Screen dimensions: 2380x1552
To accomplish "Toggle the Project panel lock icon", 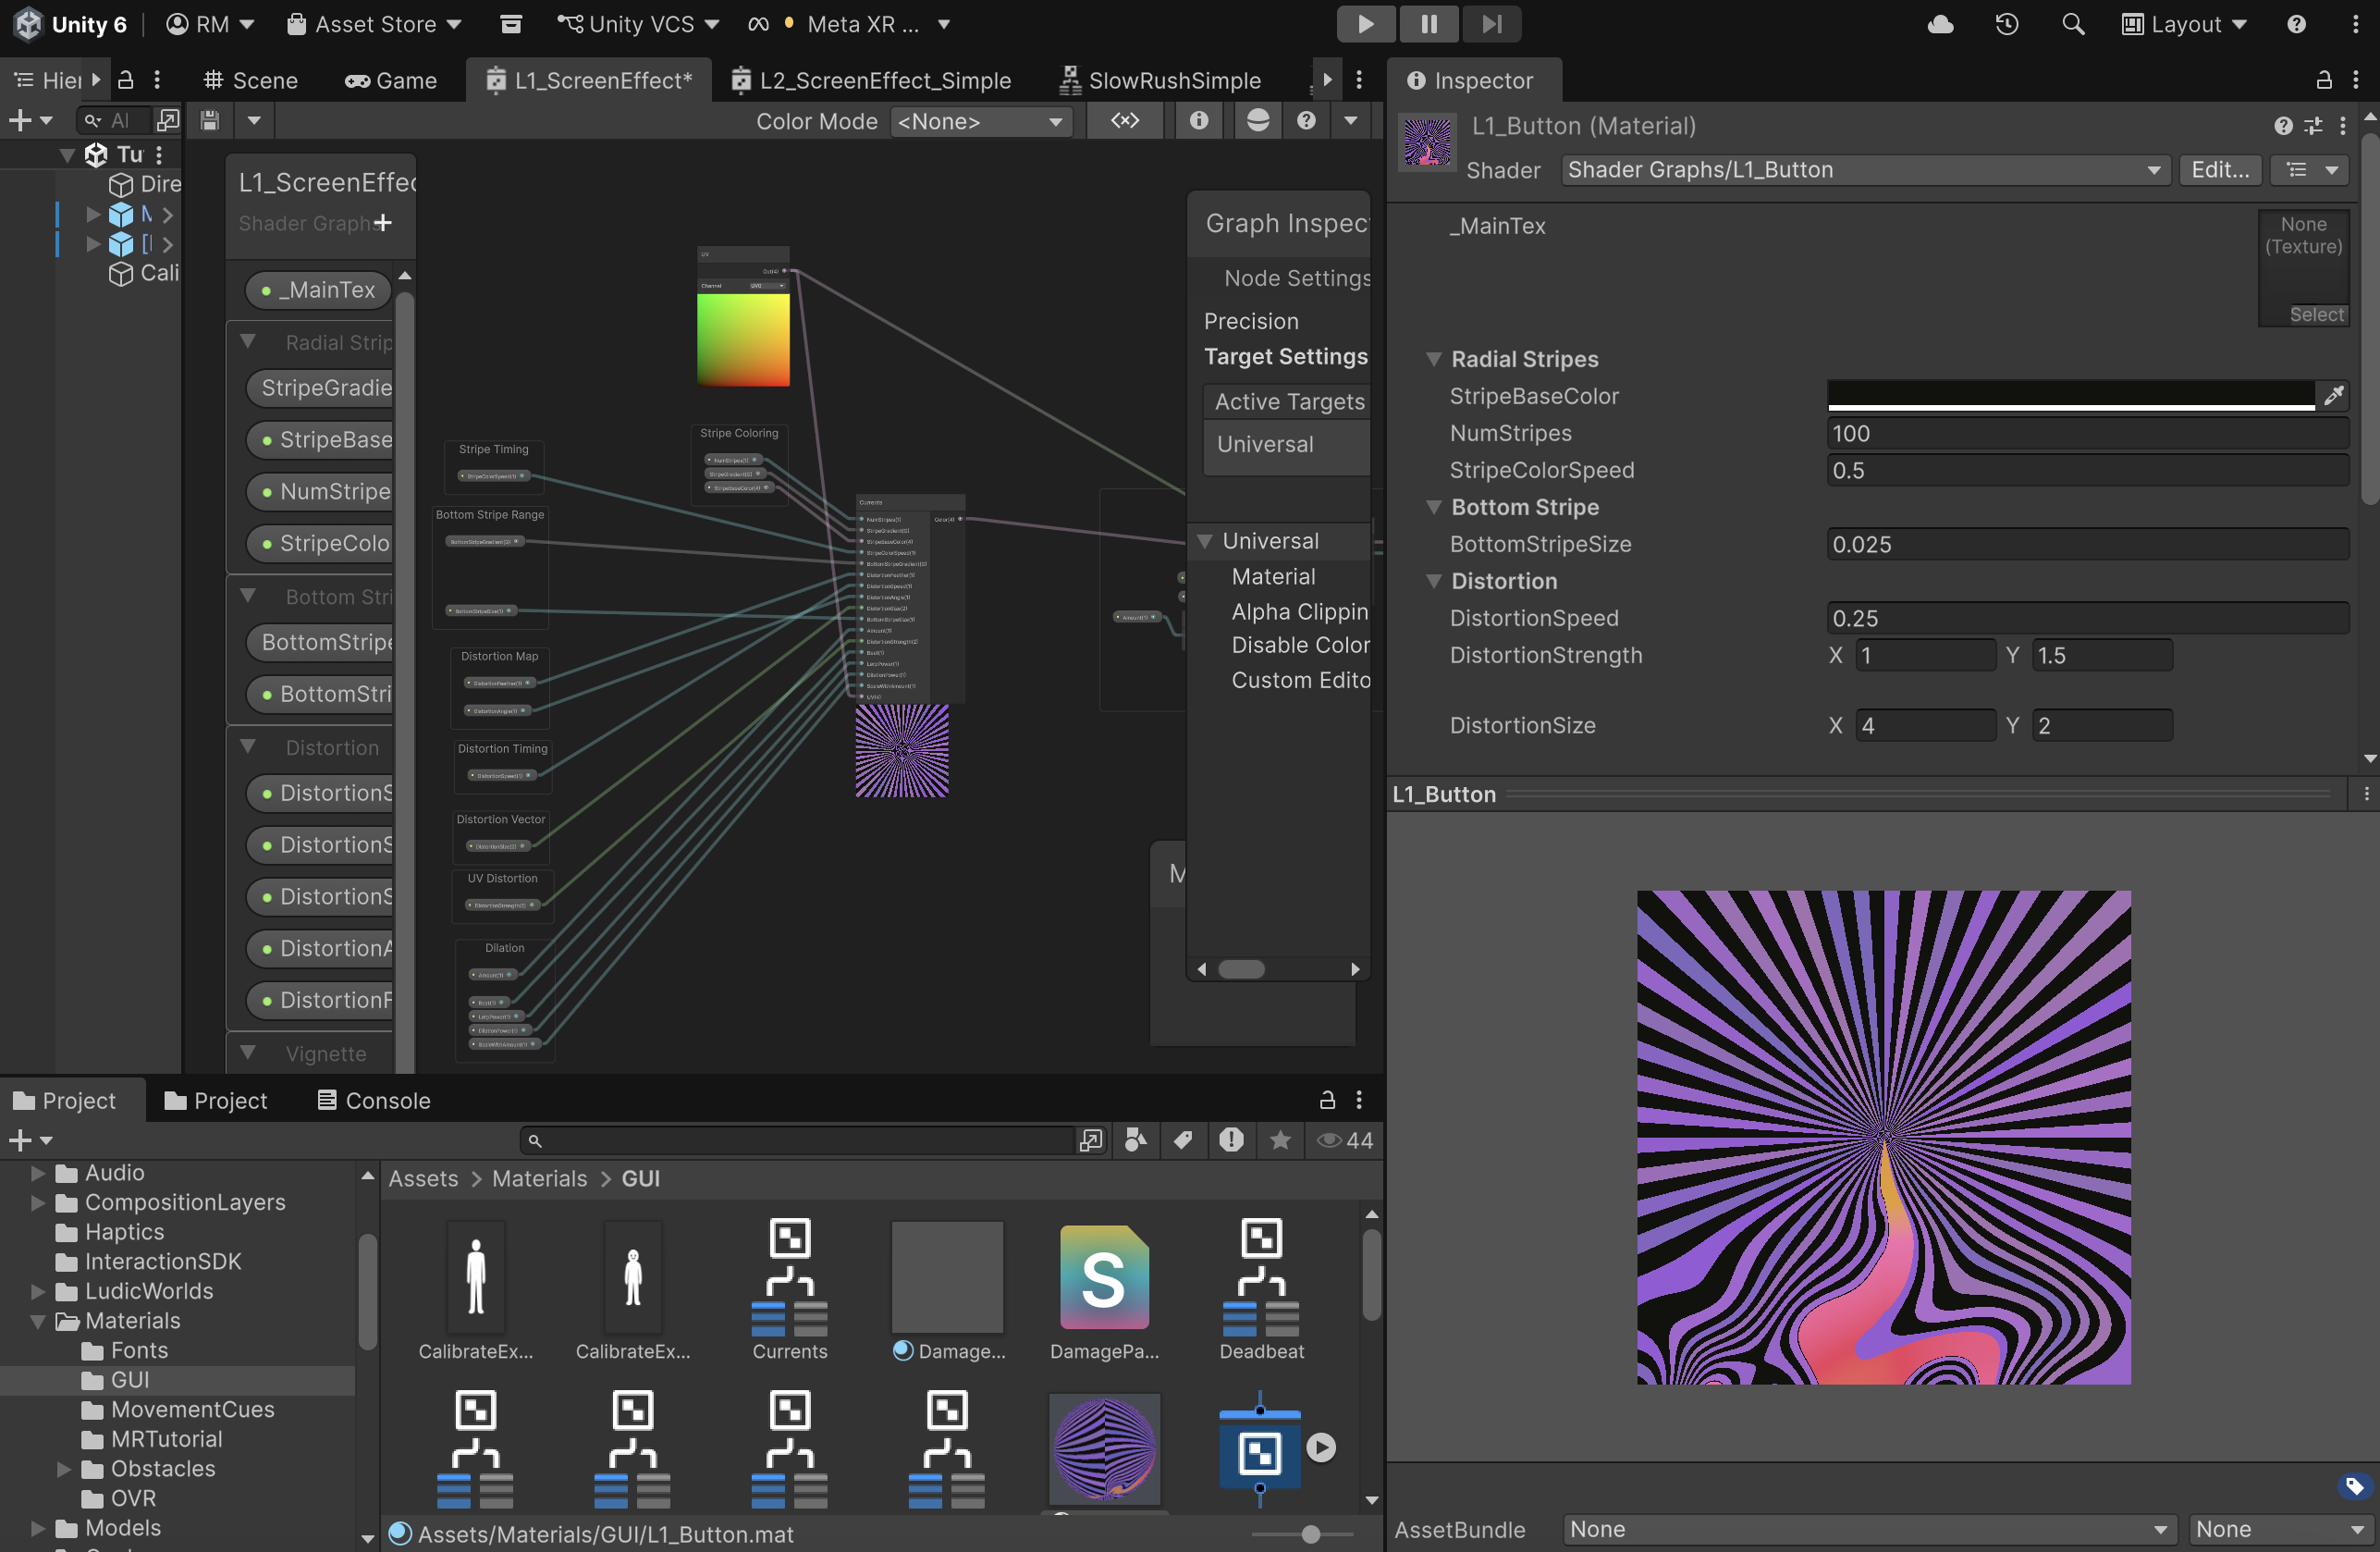I will pos(1327,1100).
